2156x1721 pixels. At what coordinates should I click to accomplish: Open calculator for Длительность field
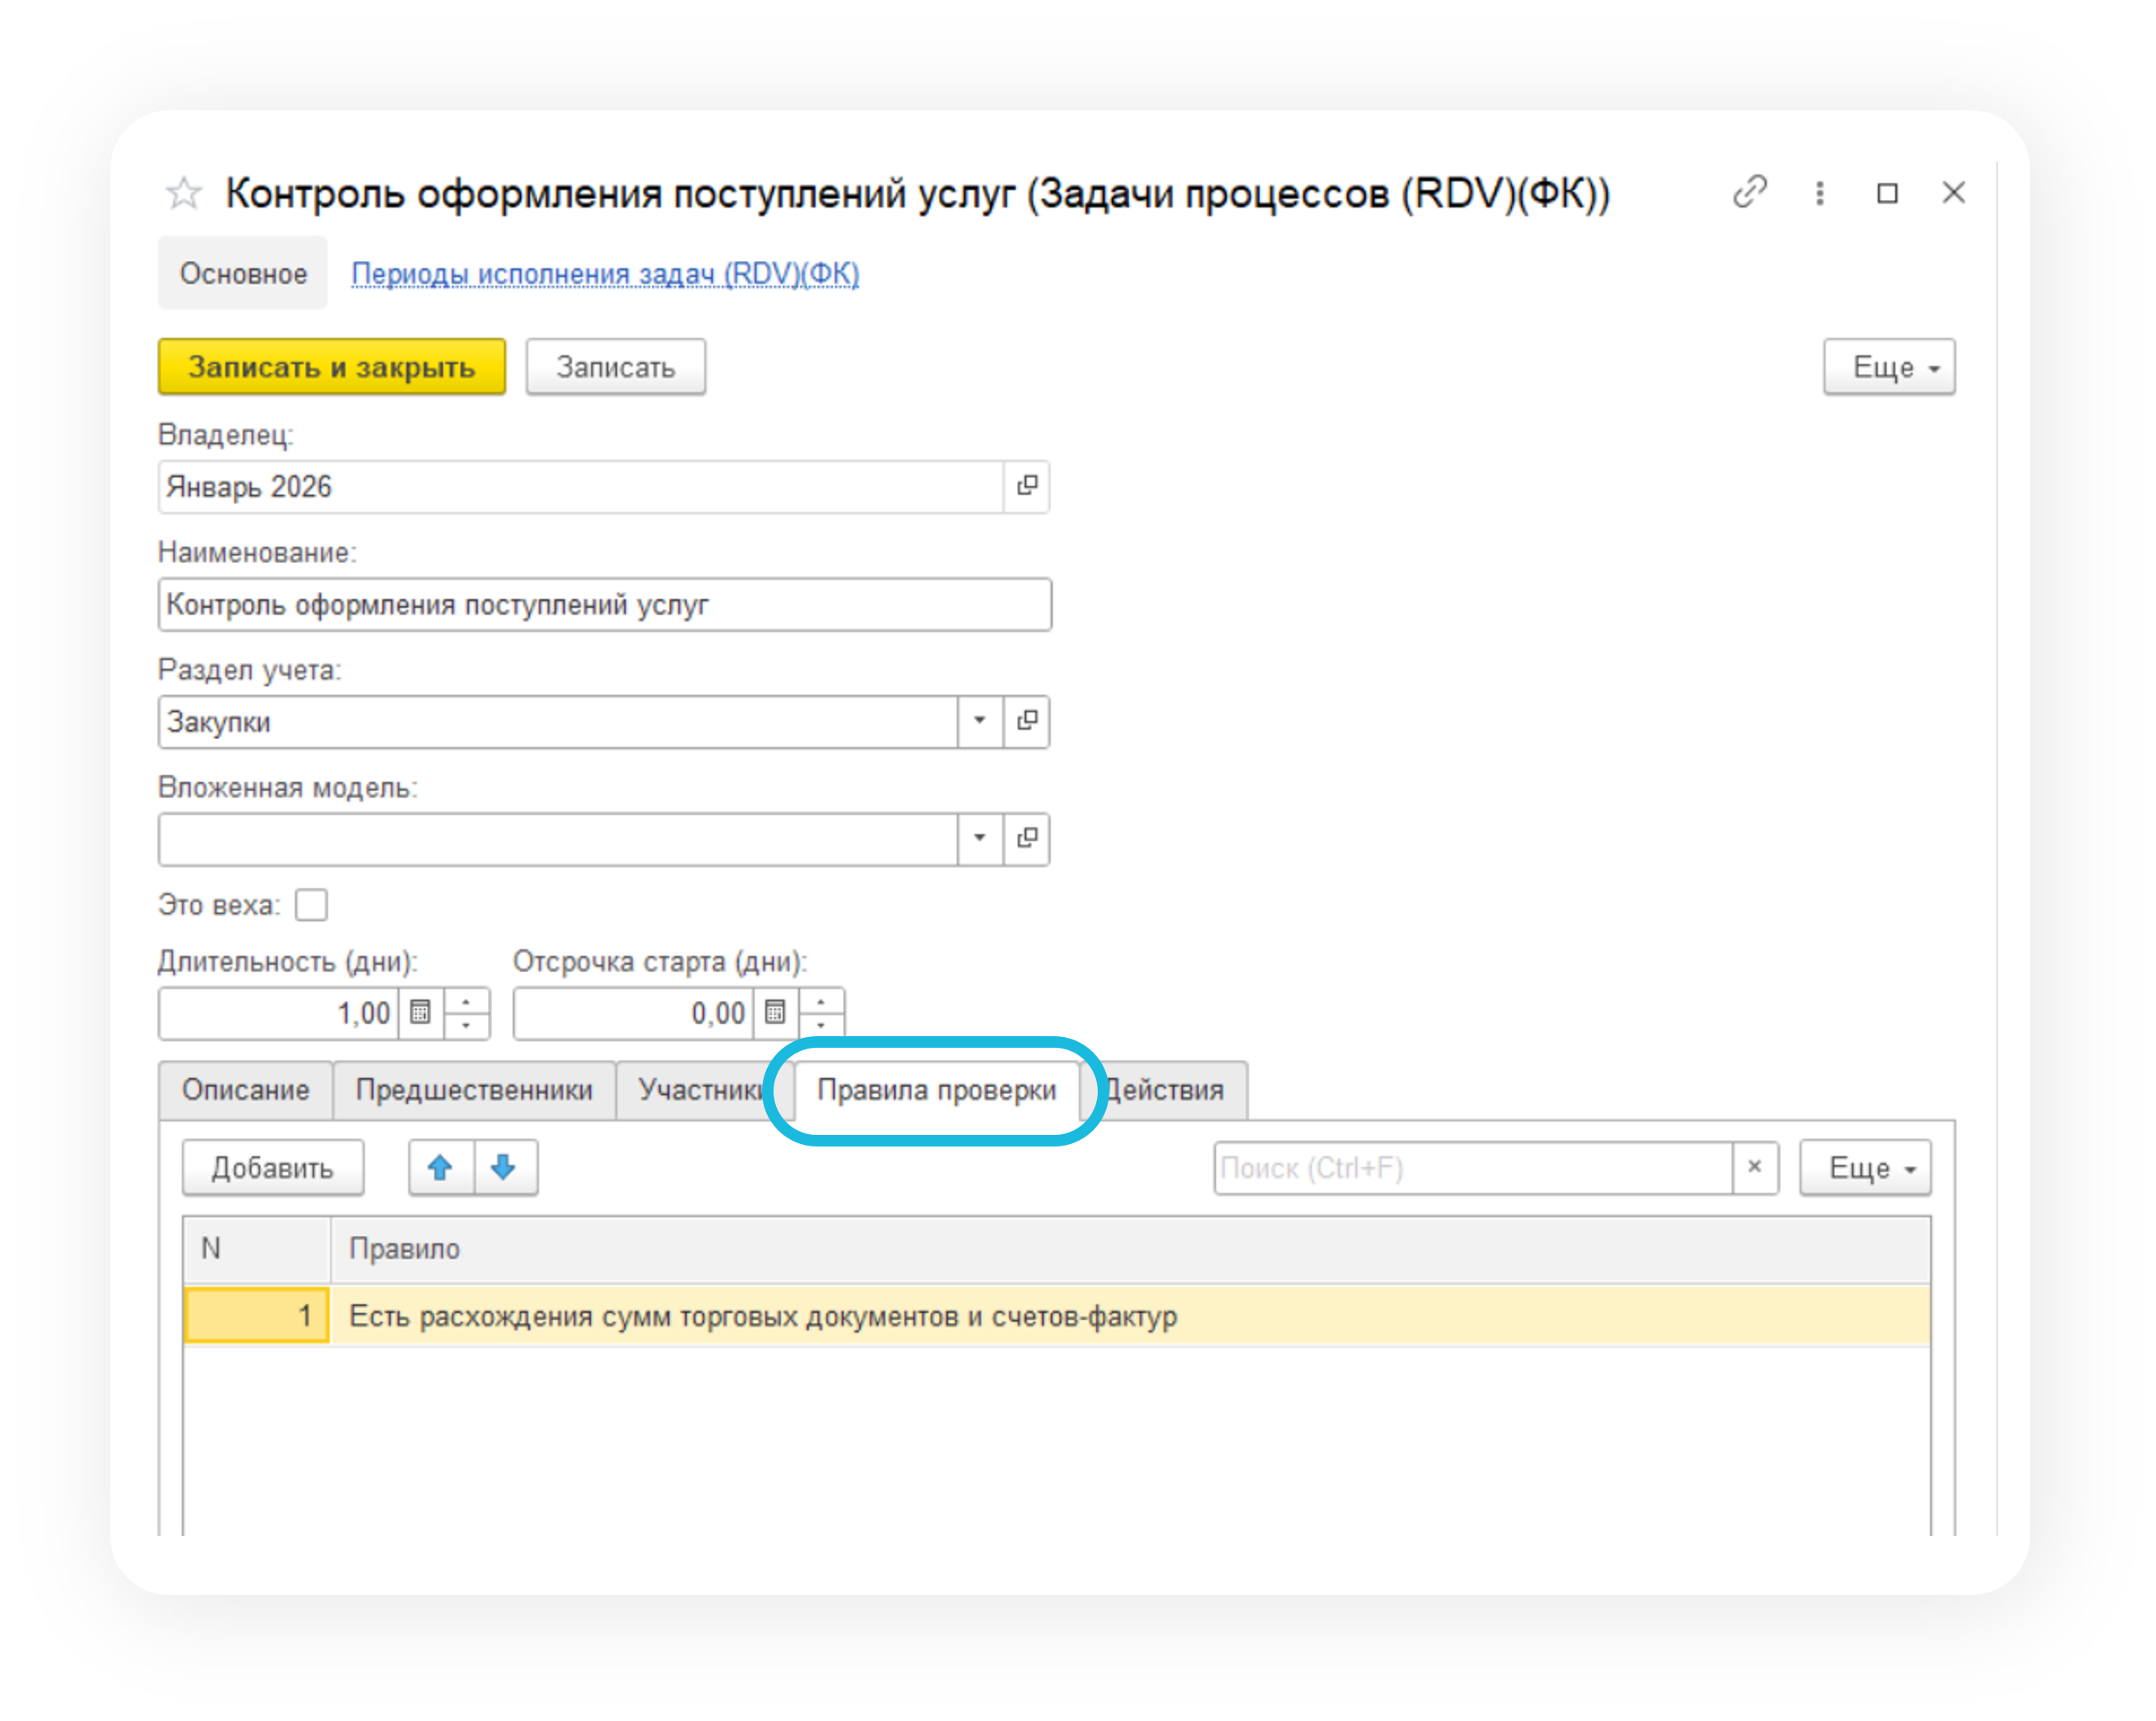(x=421, y=1013)
